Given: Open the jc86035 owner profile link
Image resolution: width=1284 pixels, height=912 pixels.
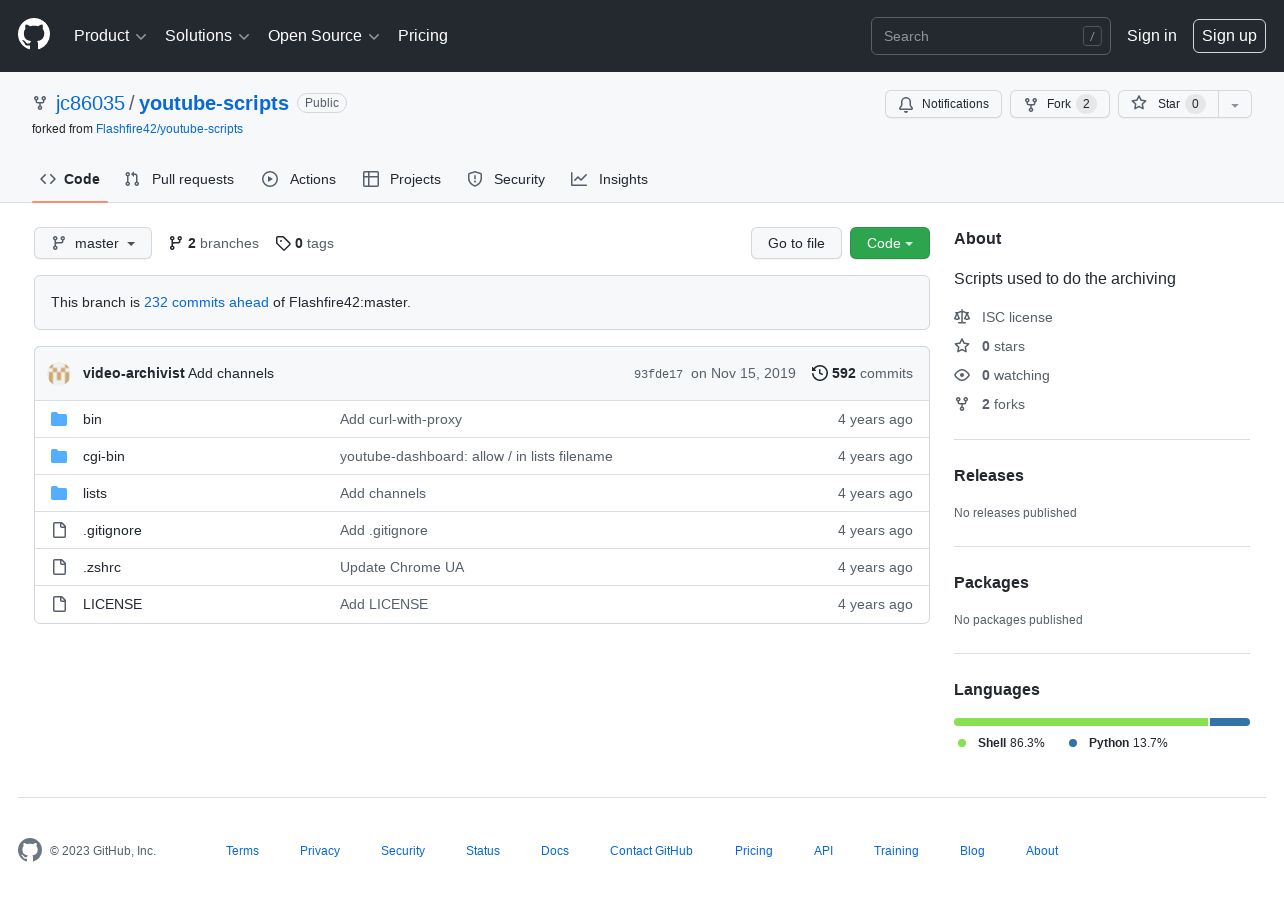Looking at the screenshot, I should [x=90, y=103].
